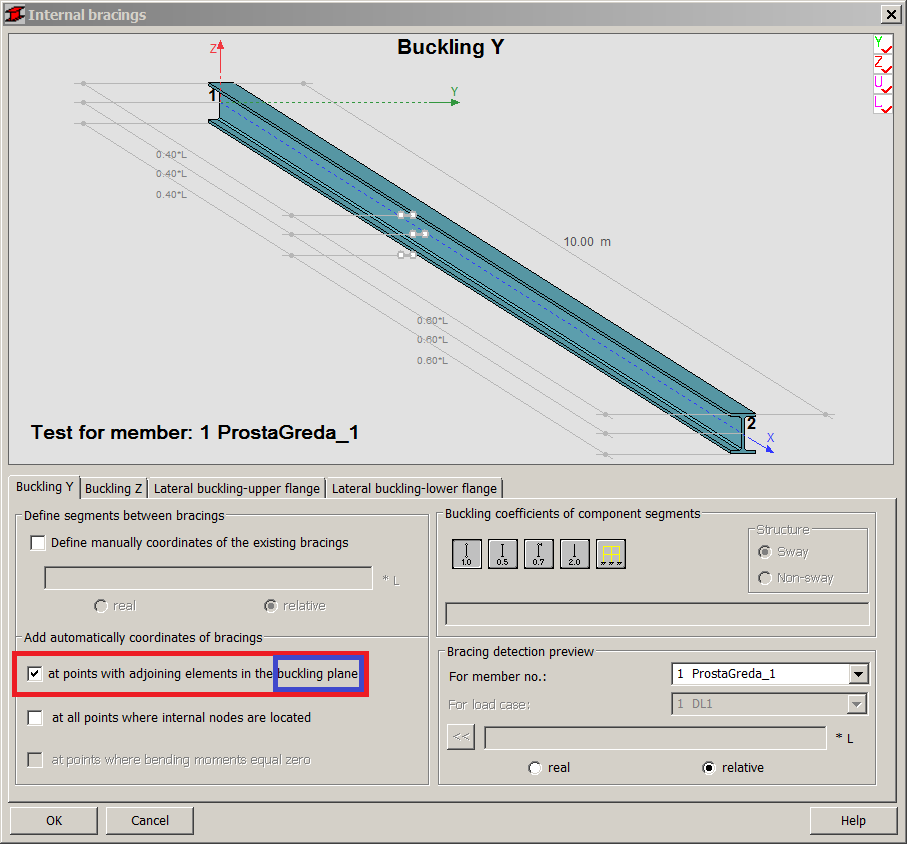Select buckling coefficient 2.0

click(x=574, y=554)
